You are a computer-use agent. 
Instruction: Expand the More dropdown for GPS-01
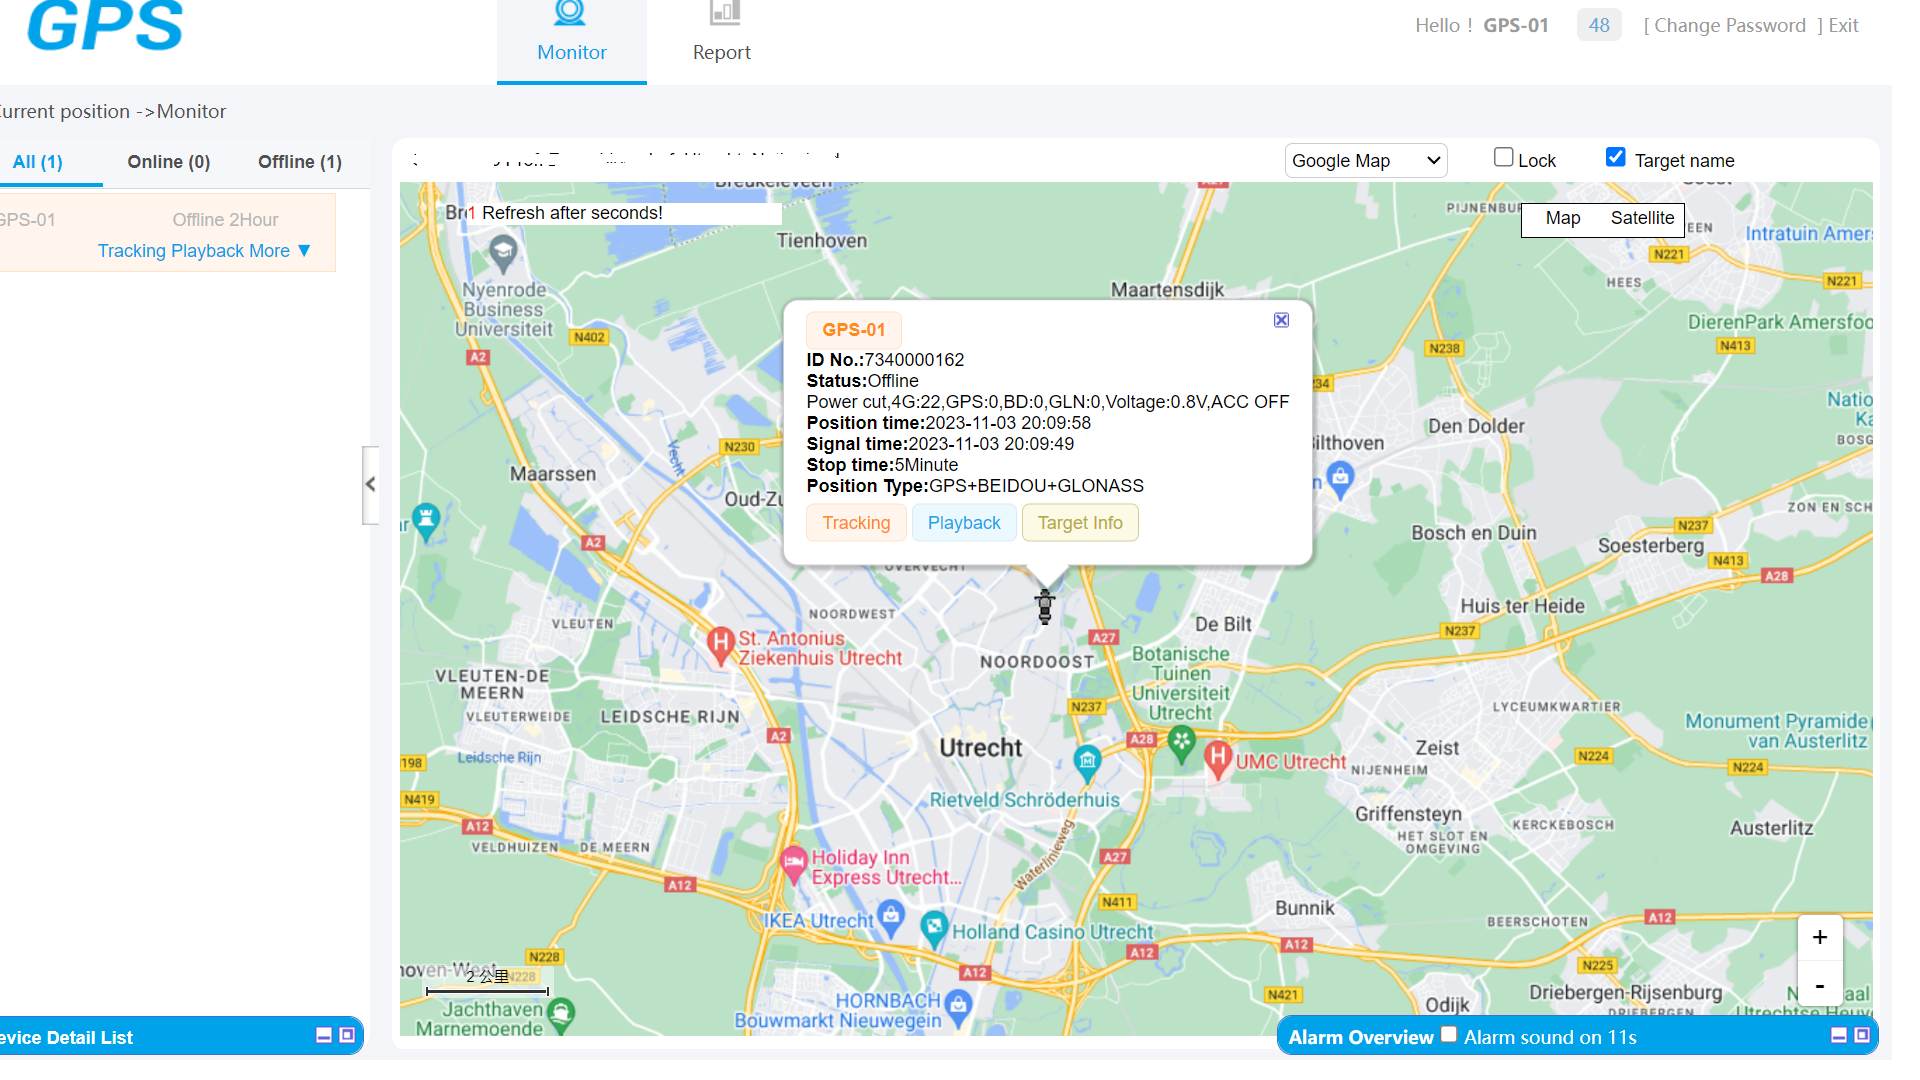click(x=280, y=251)
